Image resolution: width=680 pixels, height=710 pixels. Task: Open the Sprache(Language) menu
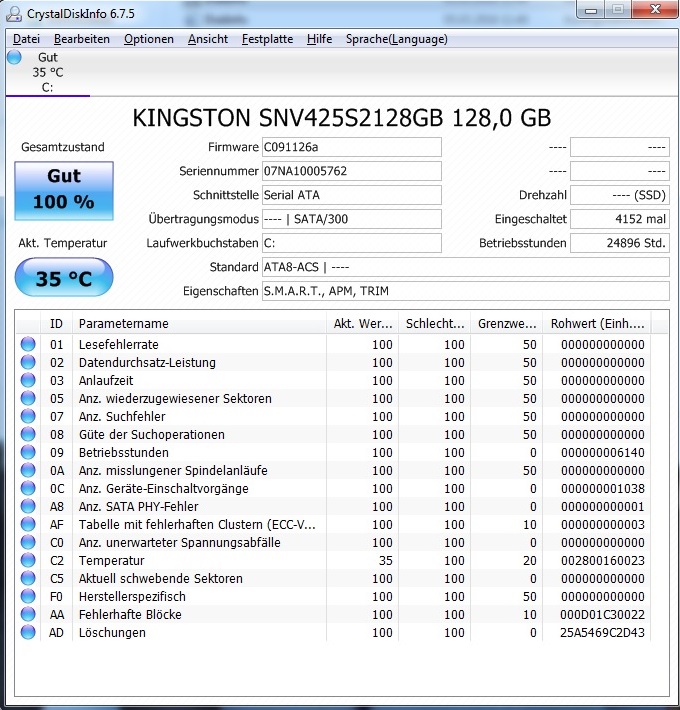pyautogui.click(x=397, y=39)
